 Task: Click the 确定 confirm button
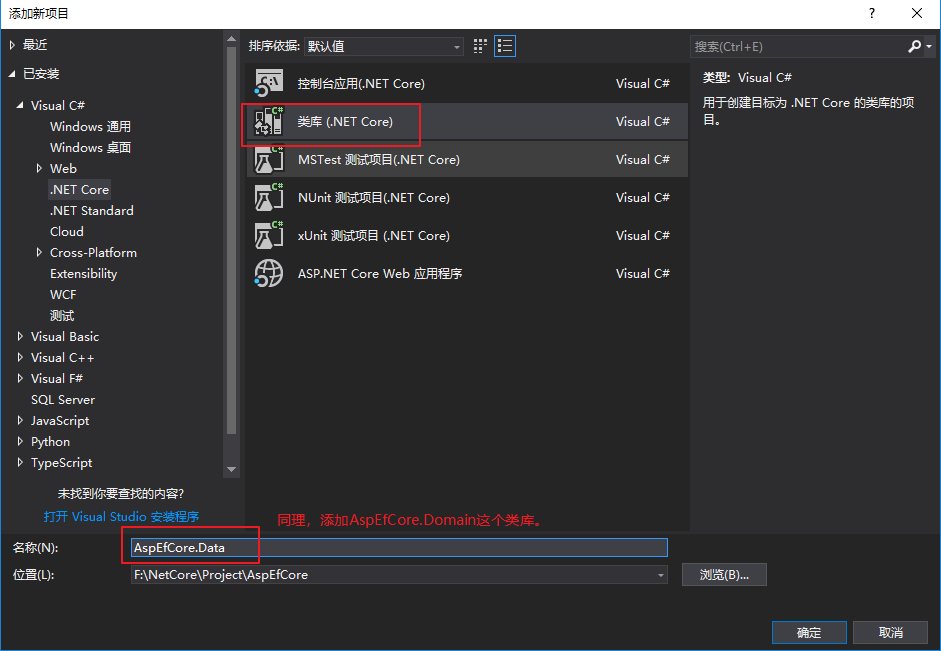808,632
